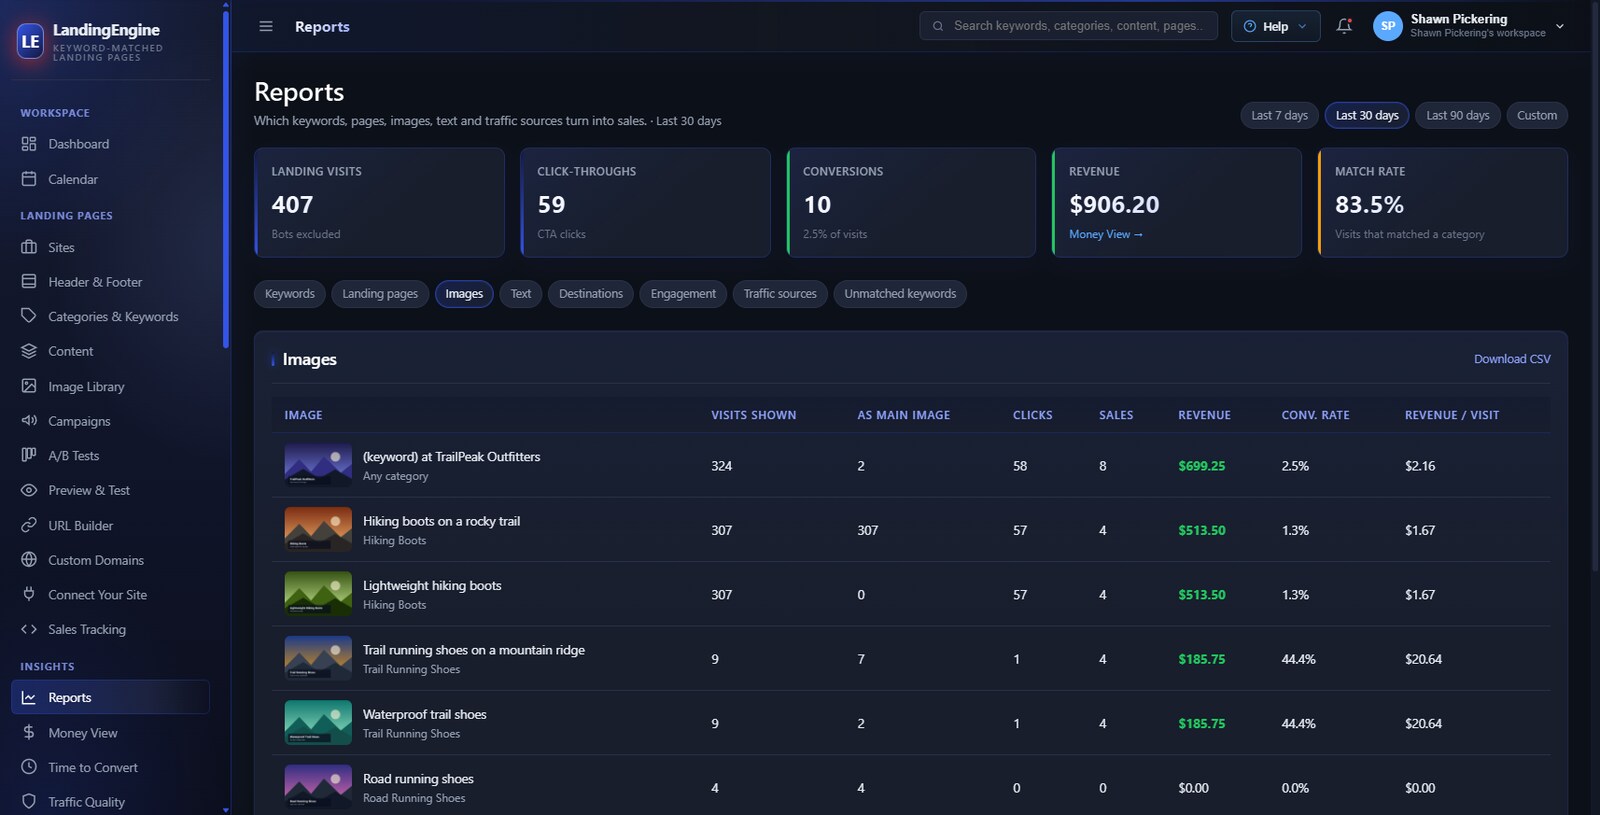Image resolution: width=1600 pixels, height=815 pixels.
Task: Select the Text report tab
Action: tap(521, 294)
